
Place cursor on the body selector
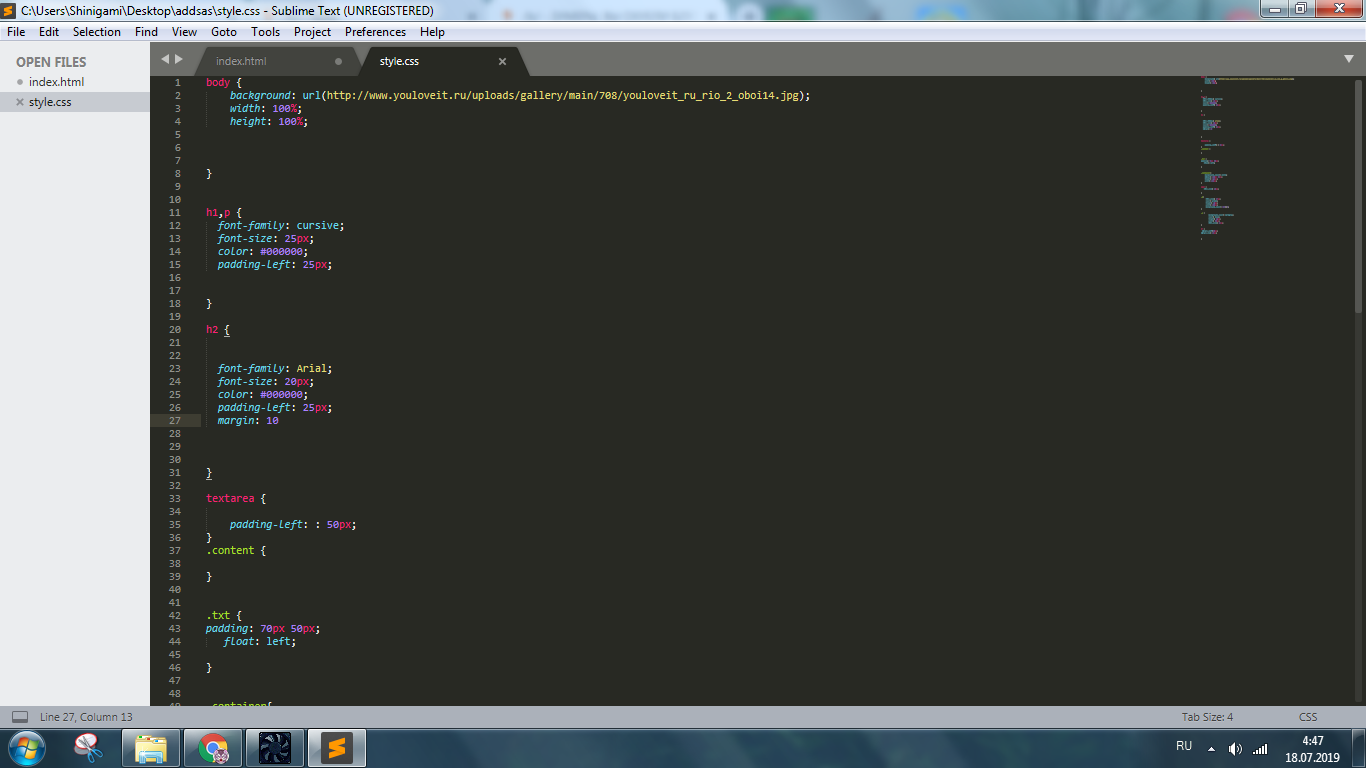217,82
